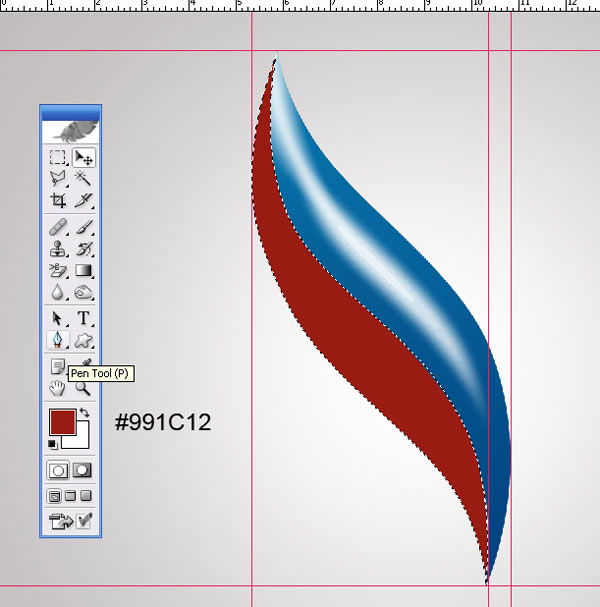
Task: Choose the Path Selection arrow tool
Action: [x=58, y=318]
